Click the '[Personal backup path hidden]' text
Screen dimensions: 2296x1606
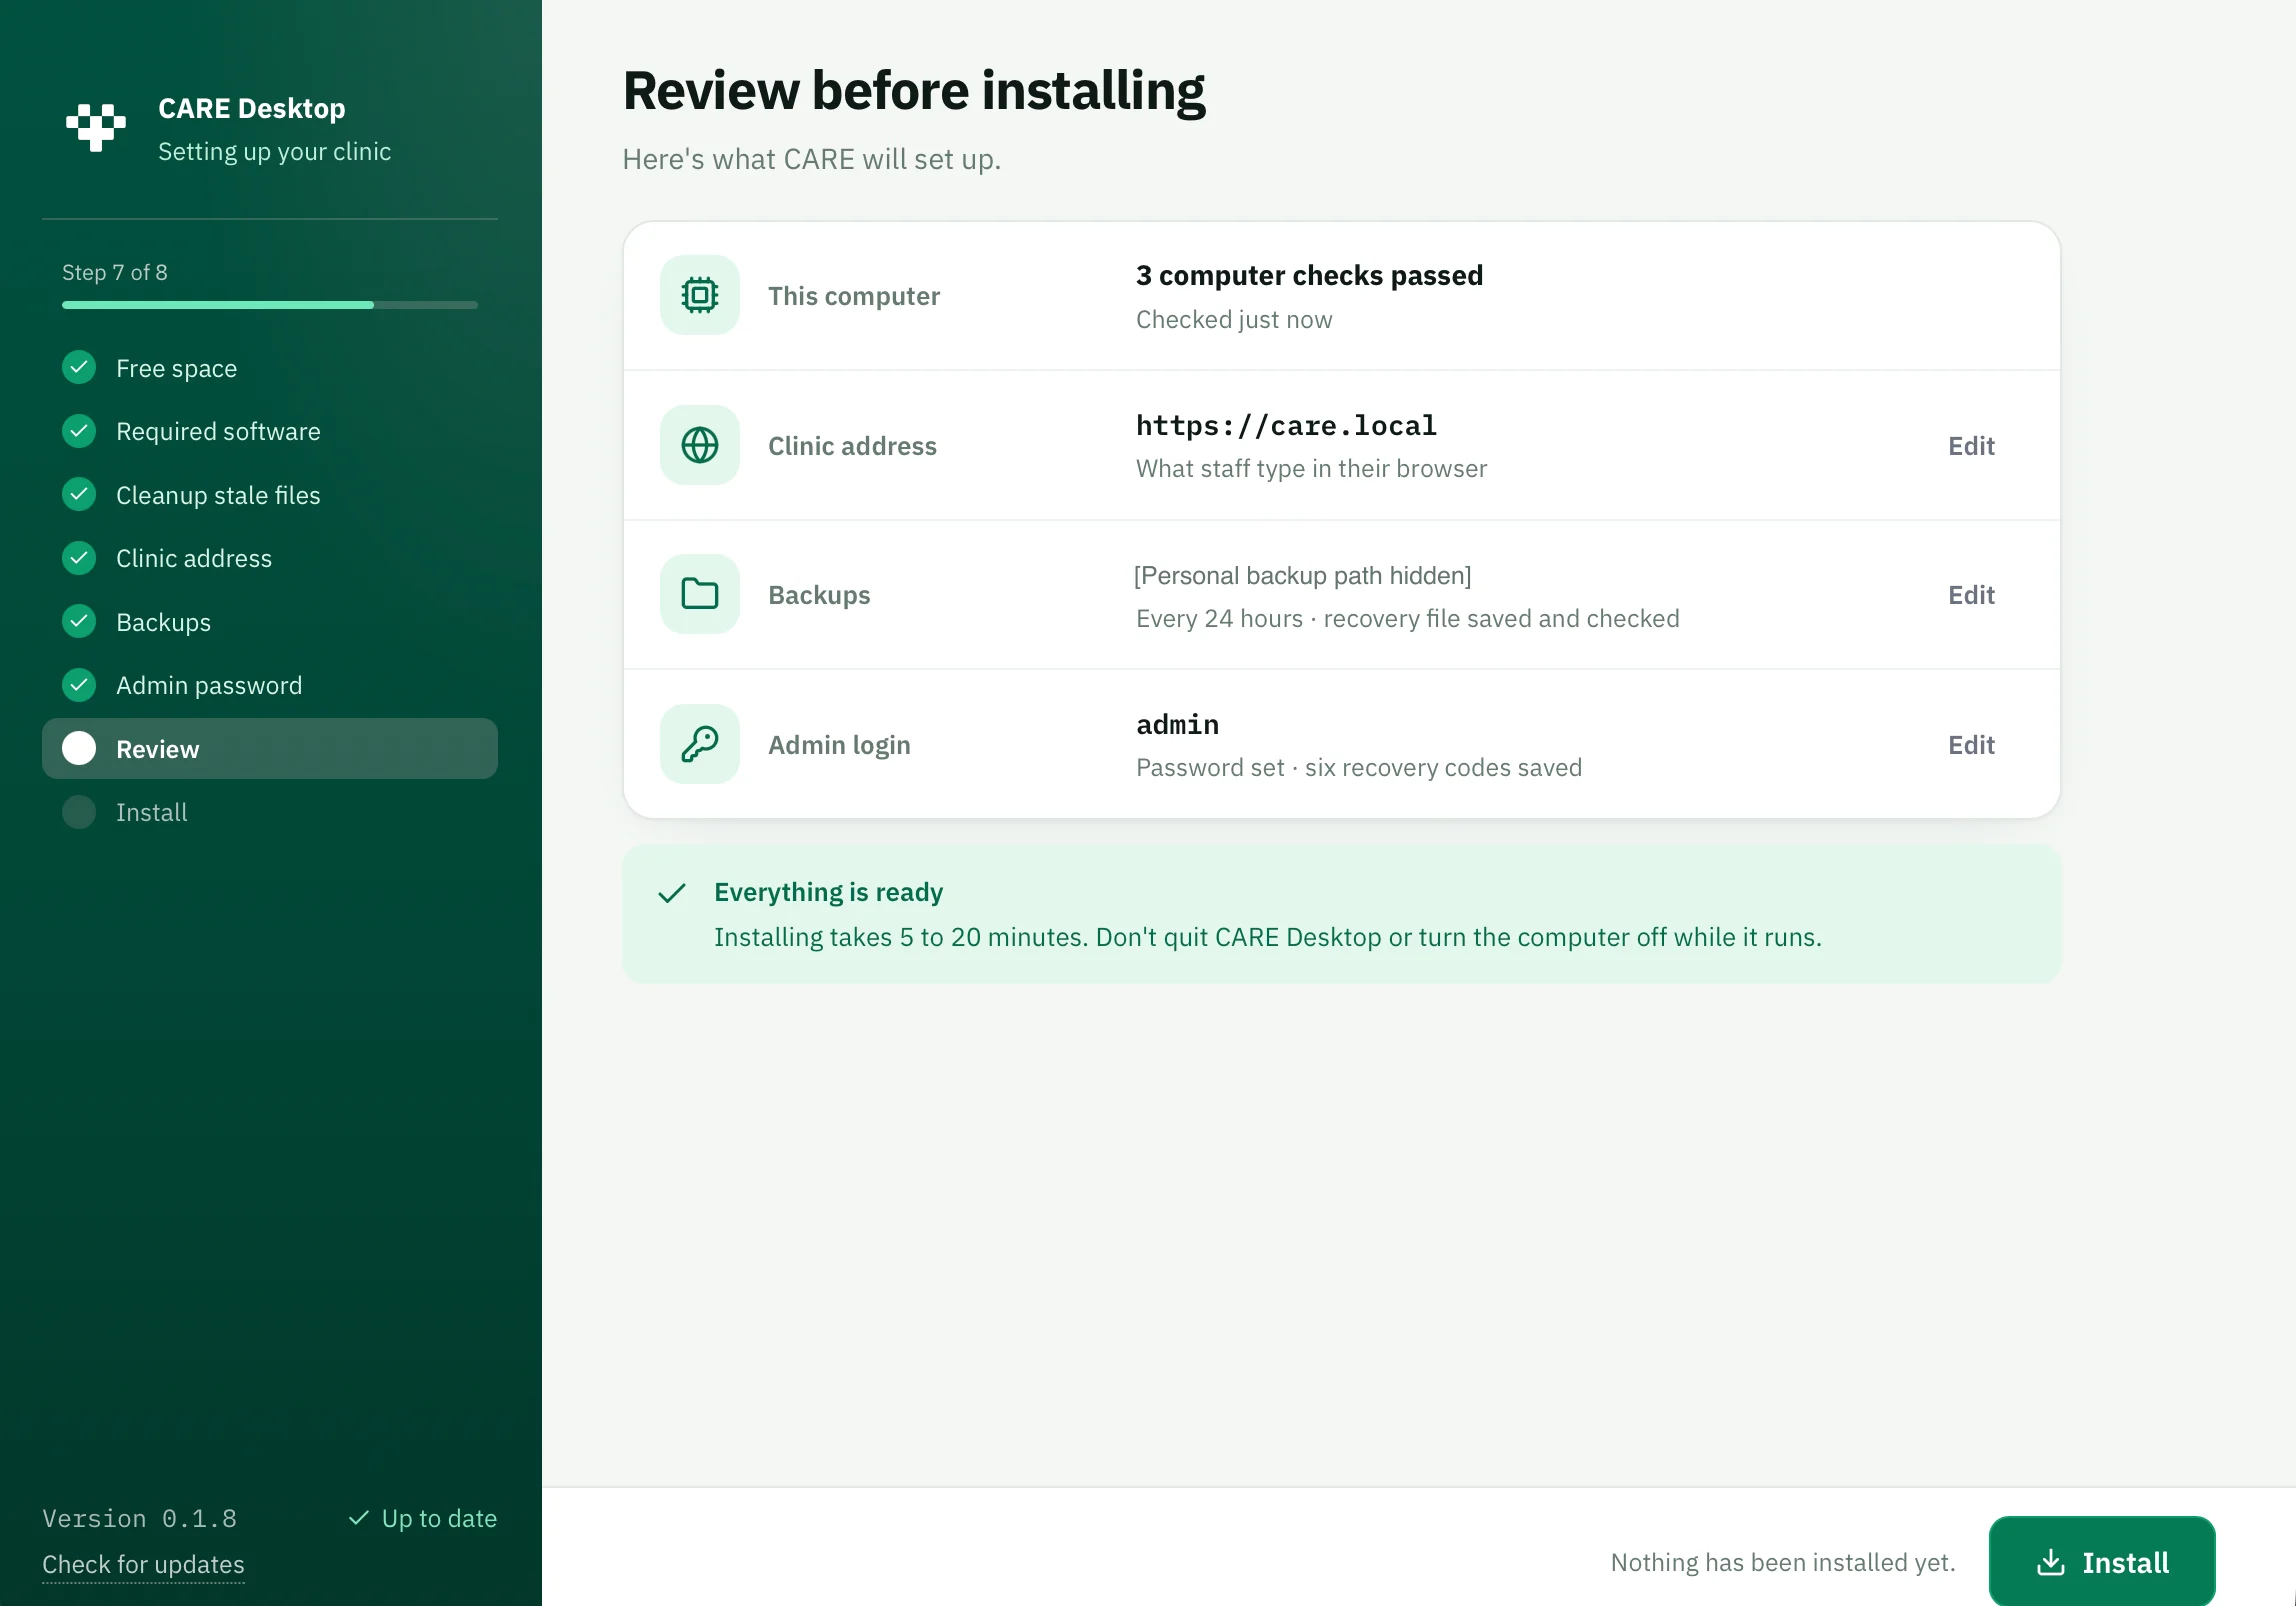(x=1303, y=575)
